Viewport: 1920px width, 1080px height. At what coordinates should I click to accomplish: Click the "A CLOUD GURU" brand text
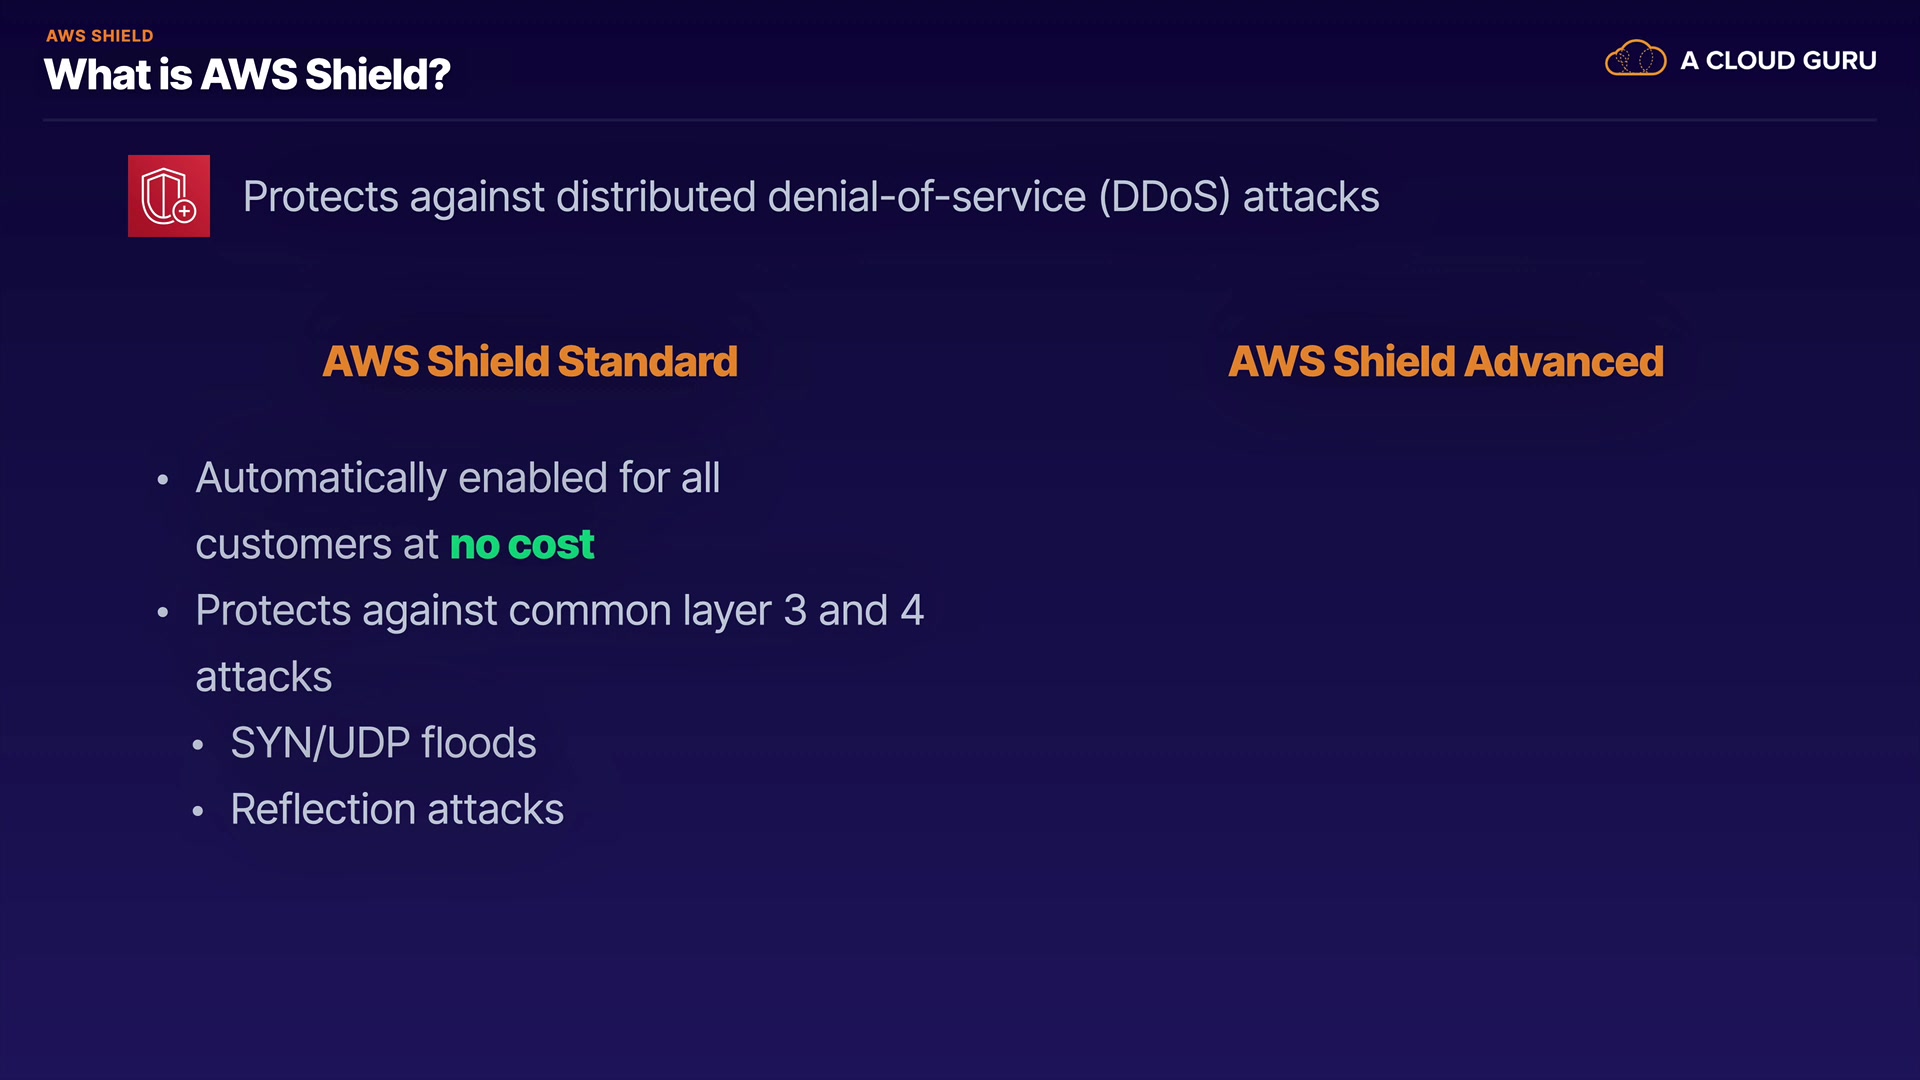pyautogui.click(x=1778, y=61)
